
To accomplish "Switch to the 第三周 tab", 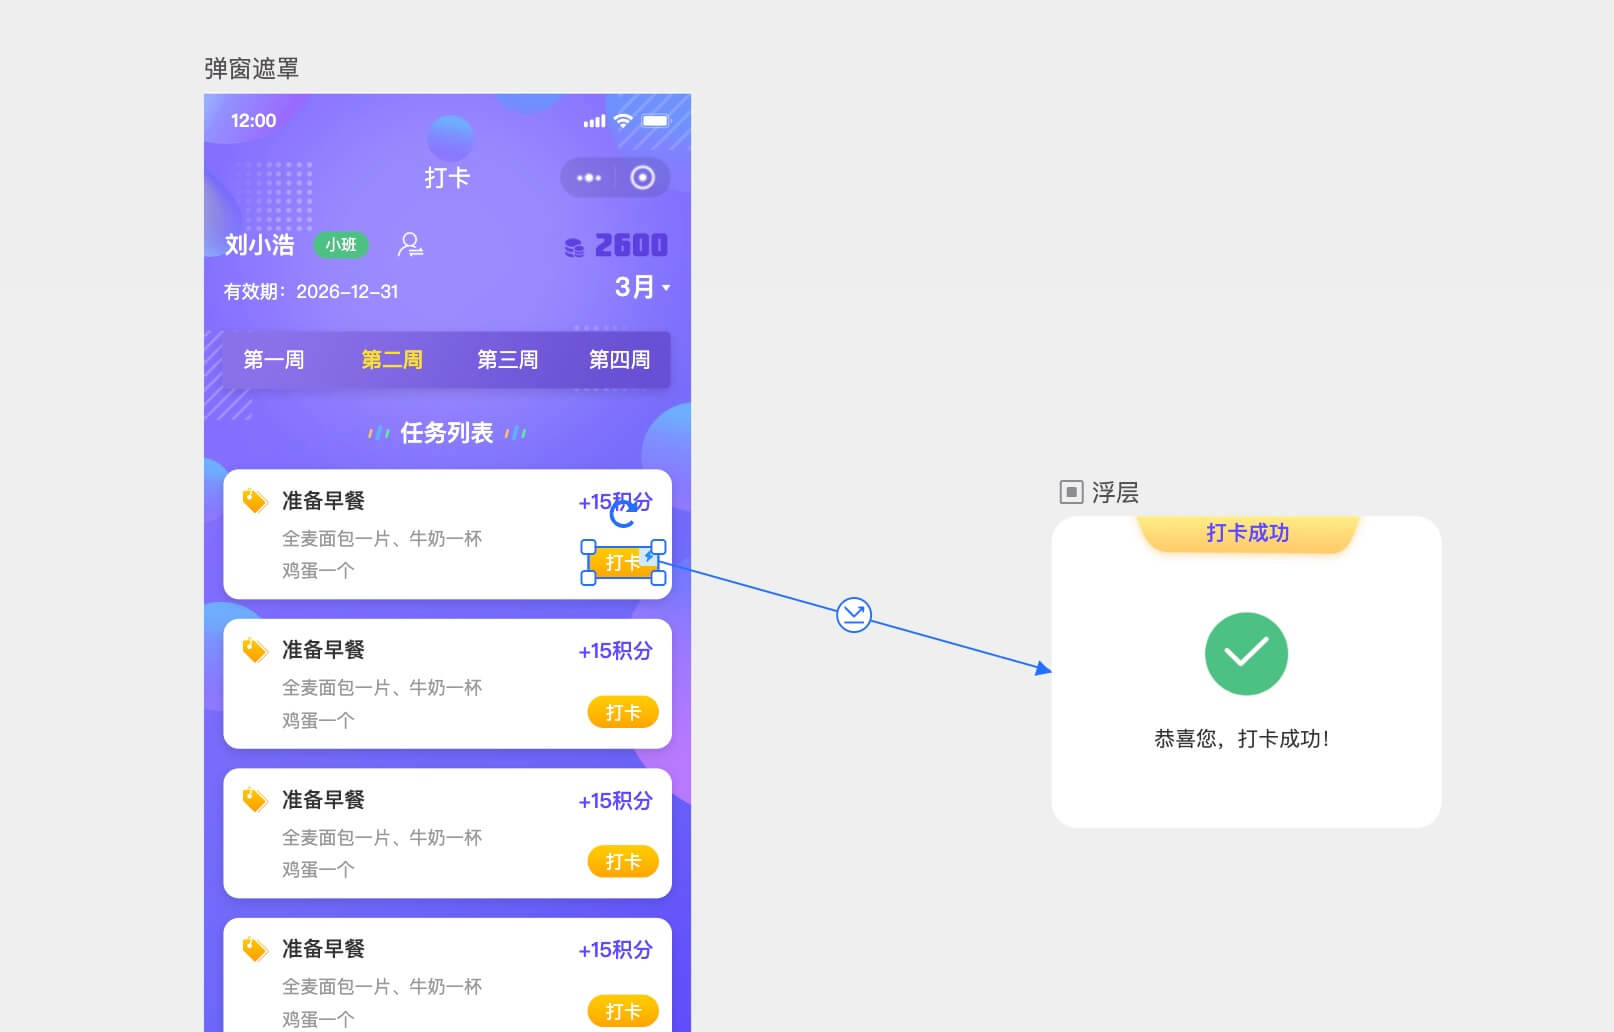I will 508,360.
